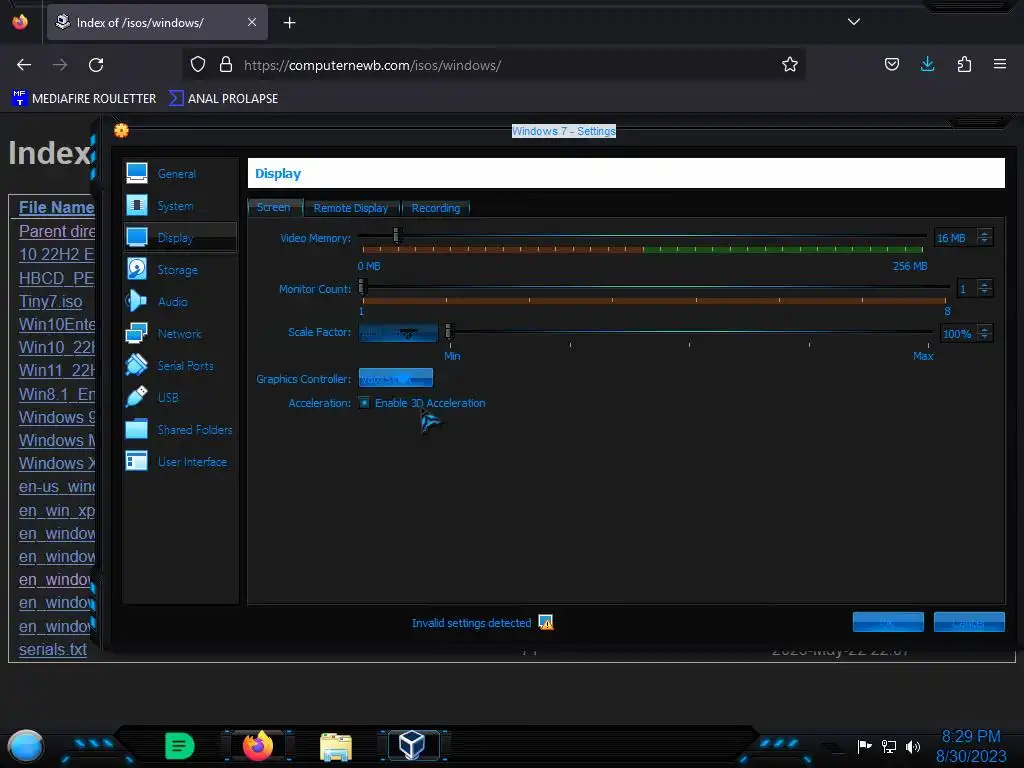Click Firefox icon in taskbar
Viewport: 1024px width, 768px height.
click(x=258, y=745)
